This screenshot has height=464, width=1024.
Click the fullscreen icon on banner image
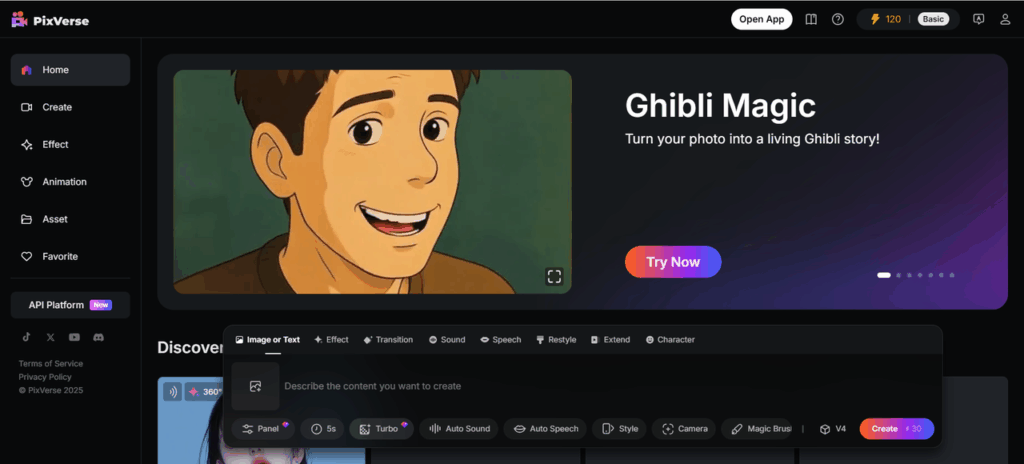click(554, 276)
